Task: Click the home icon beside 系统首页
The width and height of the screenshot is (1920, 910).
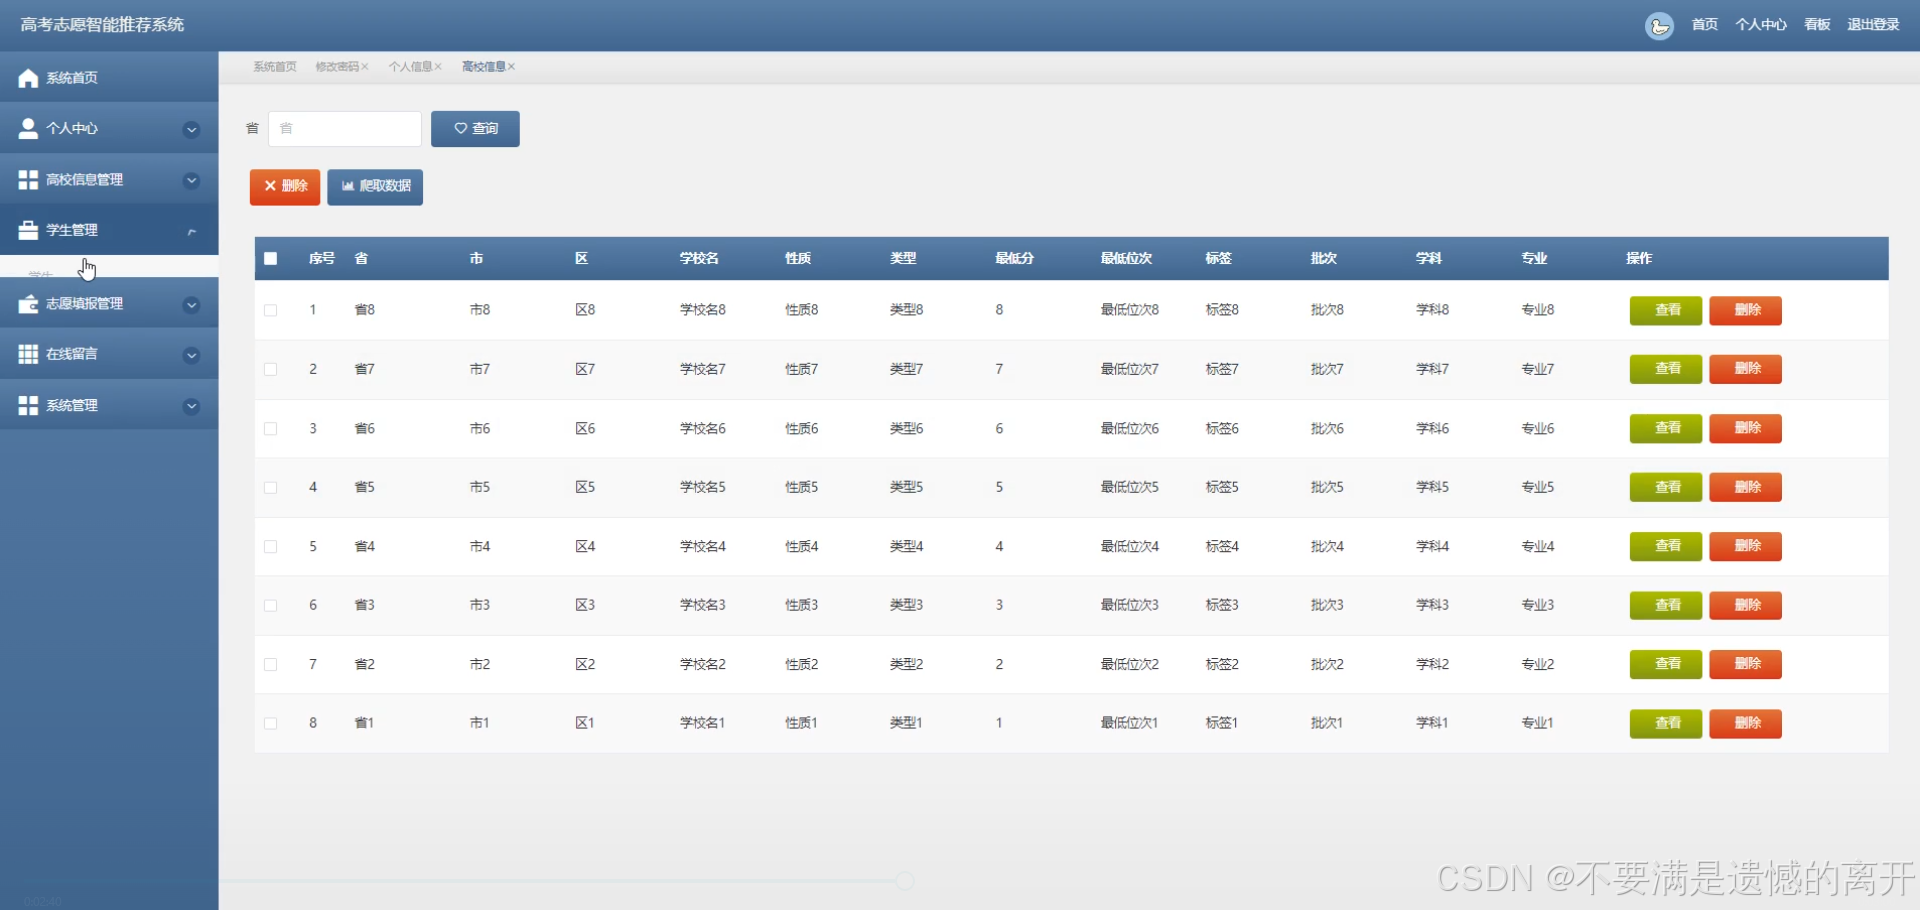Action: pyautogui.click(x=28, y=78)
